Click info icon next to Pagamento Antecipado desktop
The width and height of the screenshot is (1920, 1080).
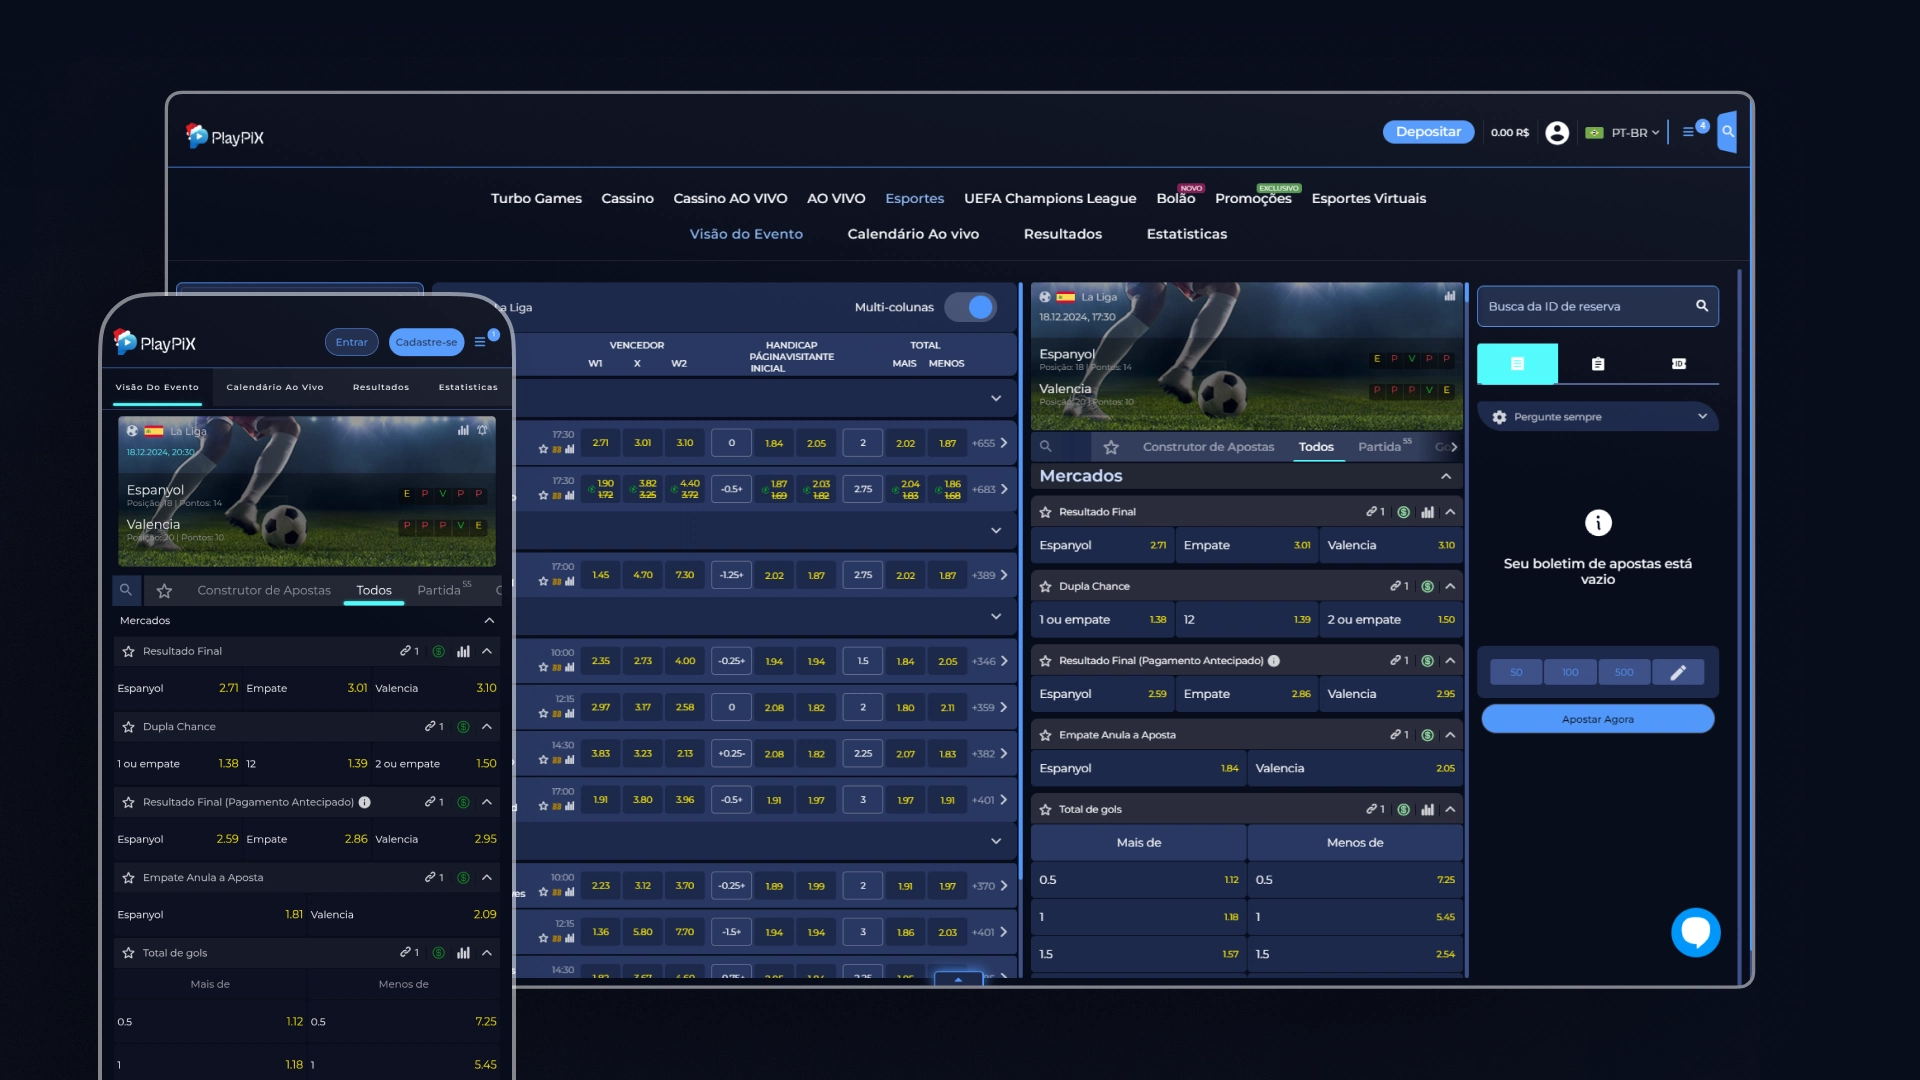[x=1274, y=661]
